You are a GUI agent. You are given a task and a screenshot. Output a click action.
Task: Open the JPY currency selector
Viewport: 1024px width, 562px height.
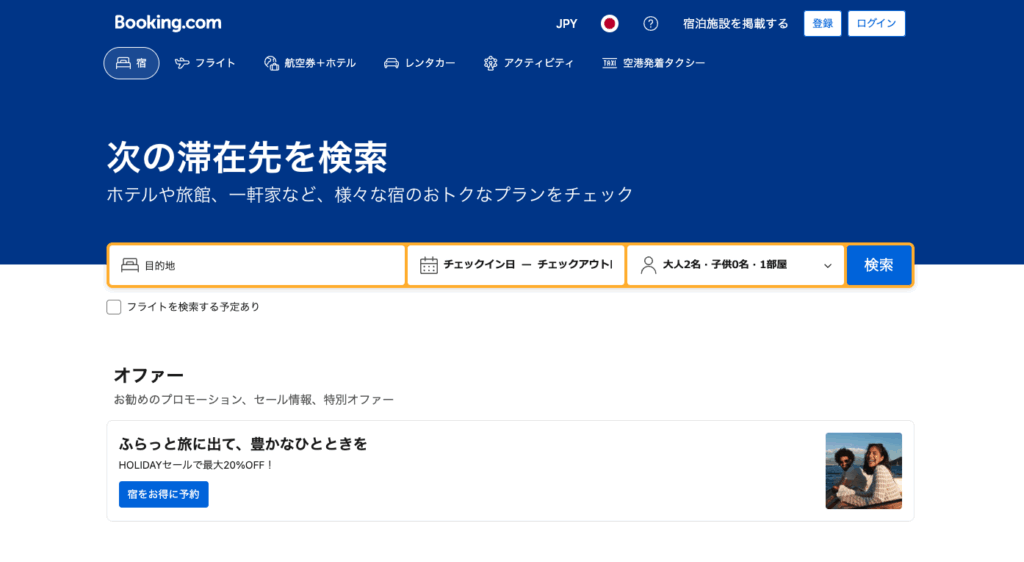[566, 24]
